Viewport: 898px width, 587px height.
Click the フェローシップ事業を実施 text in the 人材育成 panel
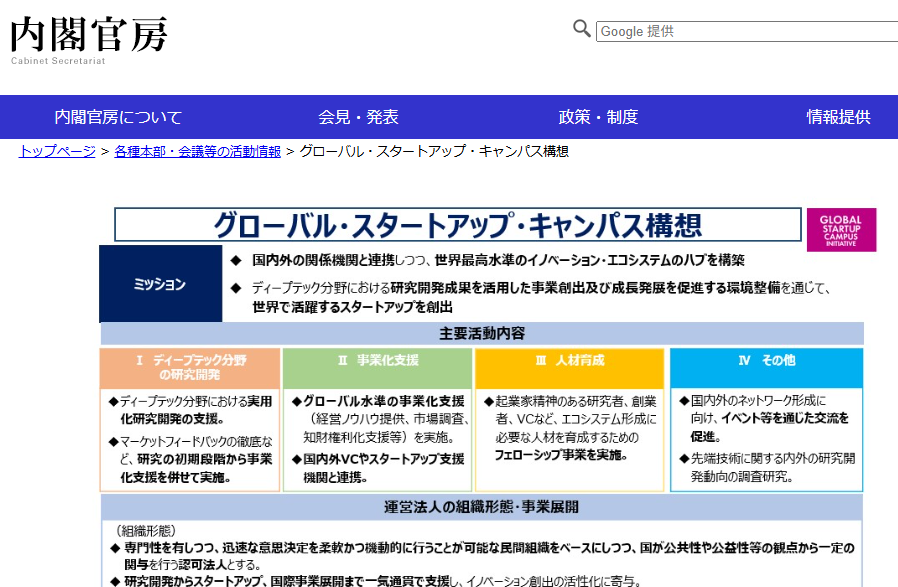[x=561, y=454]
